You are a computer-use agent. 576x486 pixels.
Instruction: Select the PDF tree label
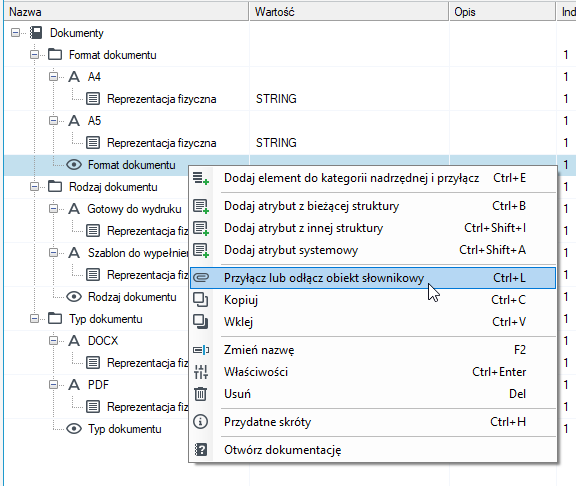click(98, 385)
